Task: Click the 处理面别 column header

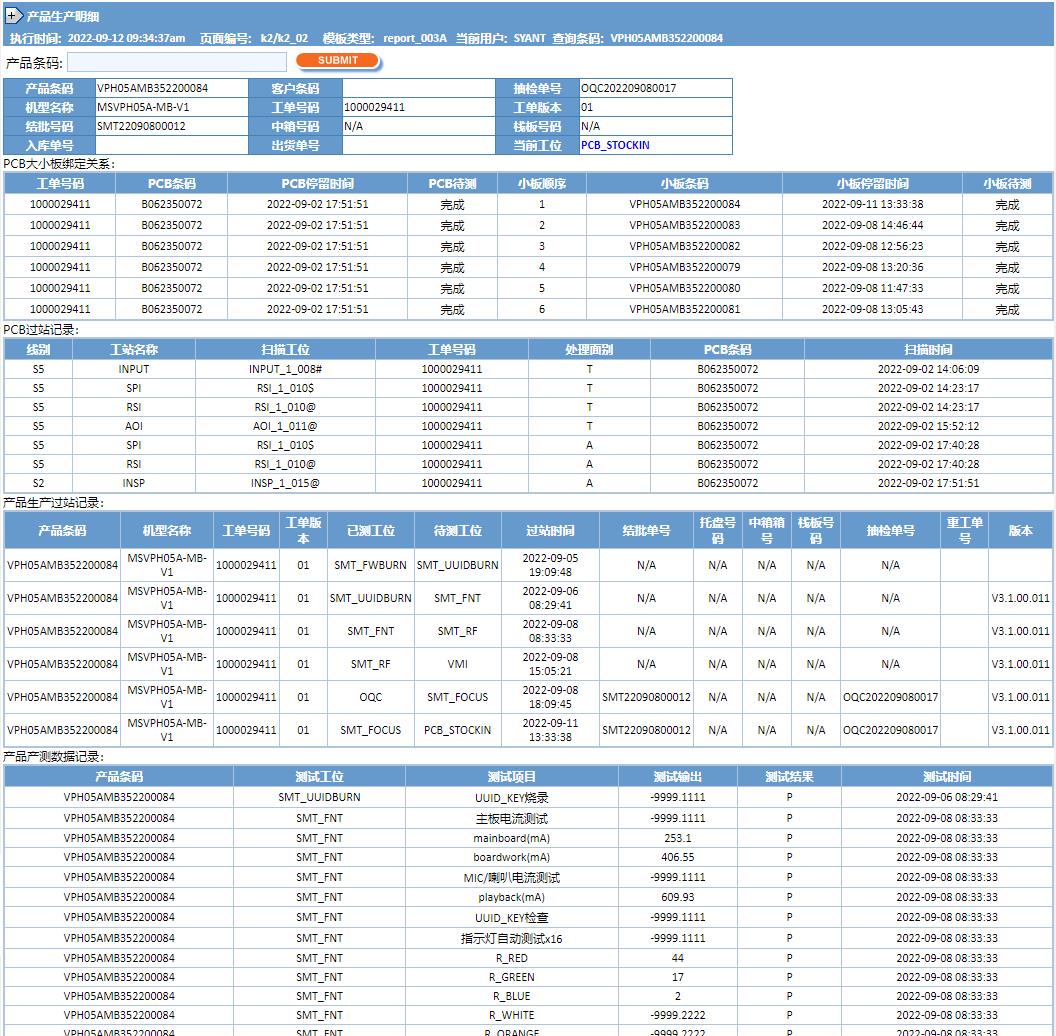Action: coord(589,350)
